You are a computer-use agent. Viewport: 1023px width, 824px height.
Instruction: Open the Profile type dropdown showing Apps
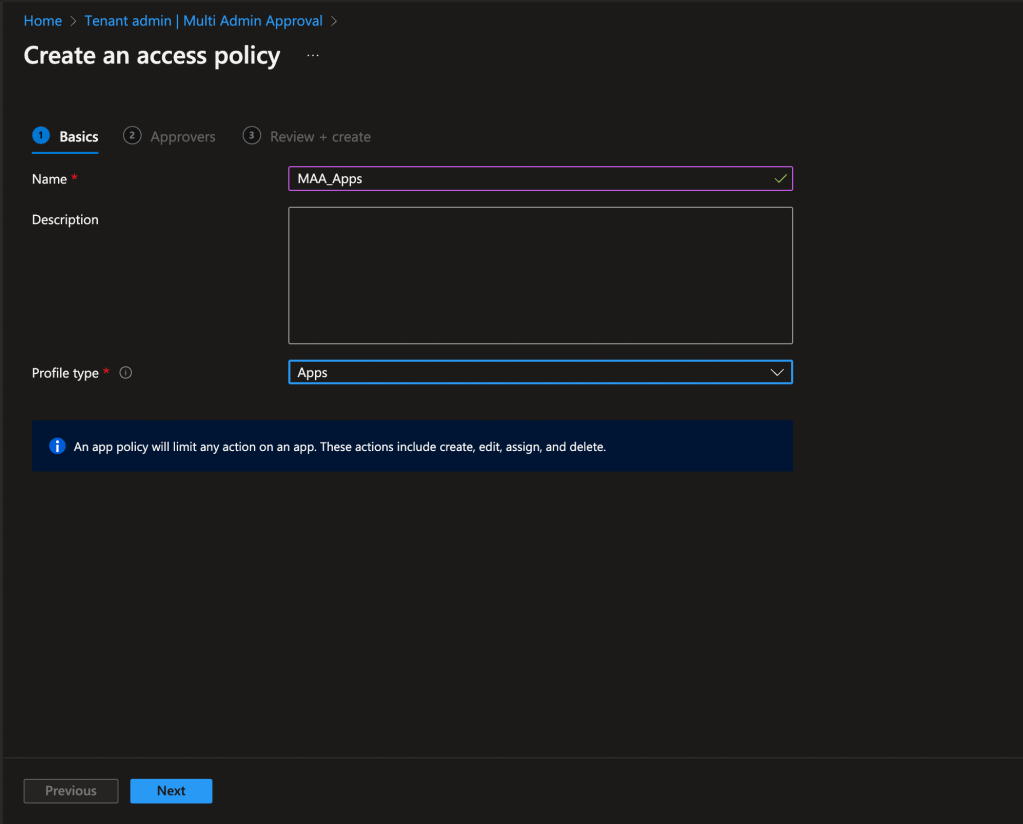point(530,373)
